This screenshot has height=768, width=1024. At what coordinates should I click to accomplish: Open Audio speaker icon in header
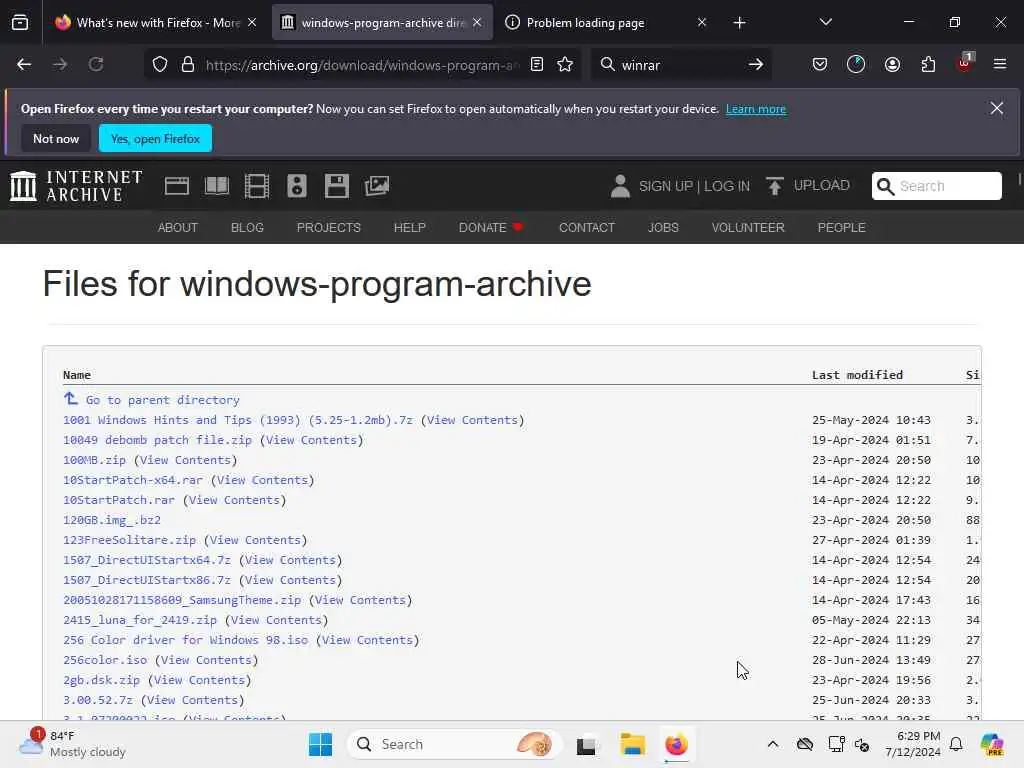pyautogui.click(x=296, y=186)
